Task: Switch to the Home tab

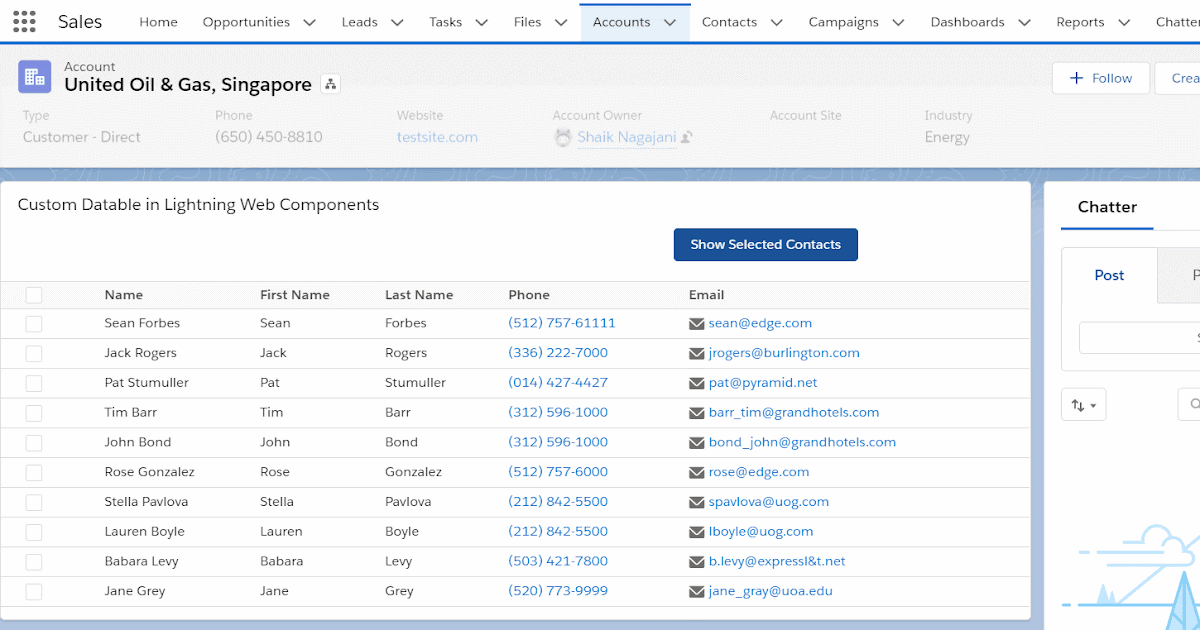Action: coord(158,20)
